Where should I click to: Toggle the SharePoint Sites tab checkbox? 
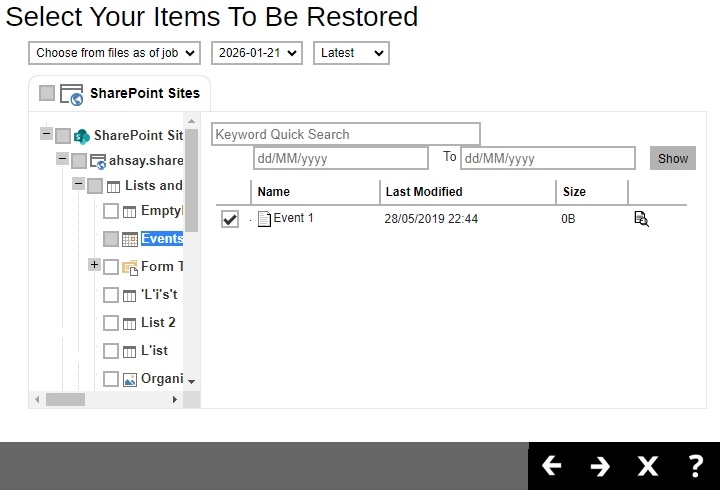click(47, 93)
